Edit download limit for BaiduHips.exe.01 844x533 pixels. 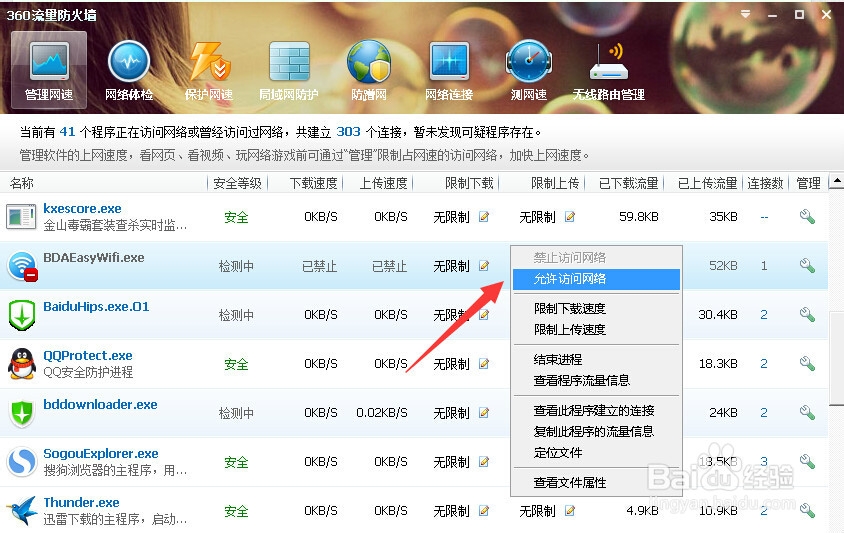484,314
